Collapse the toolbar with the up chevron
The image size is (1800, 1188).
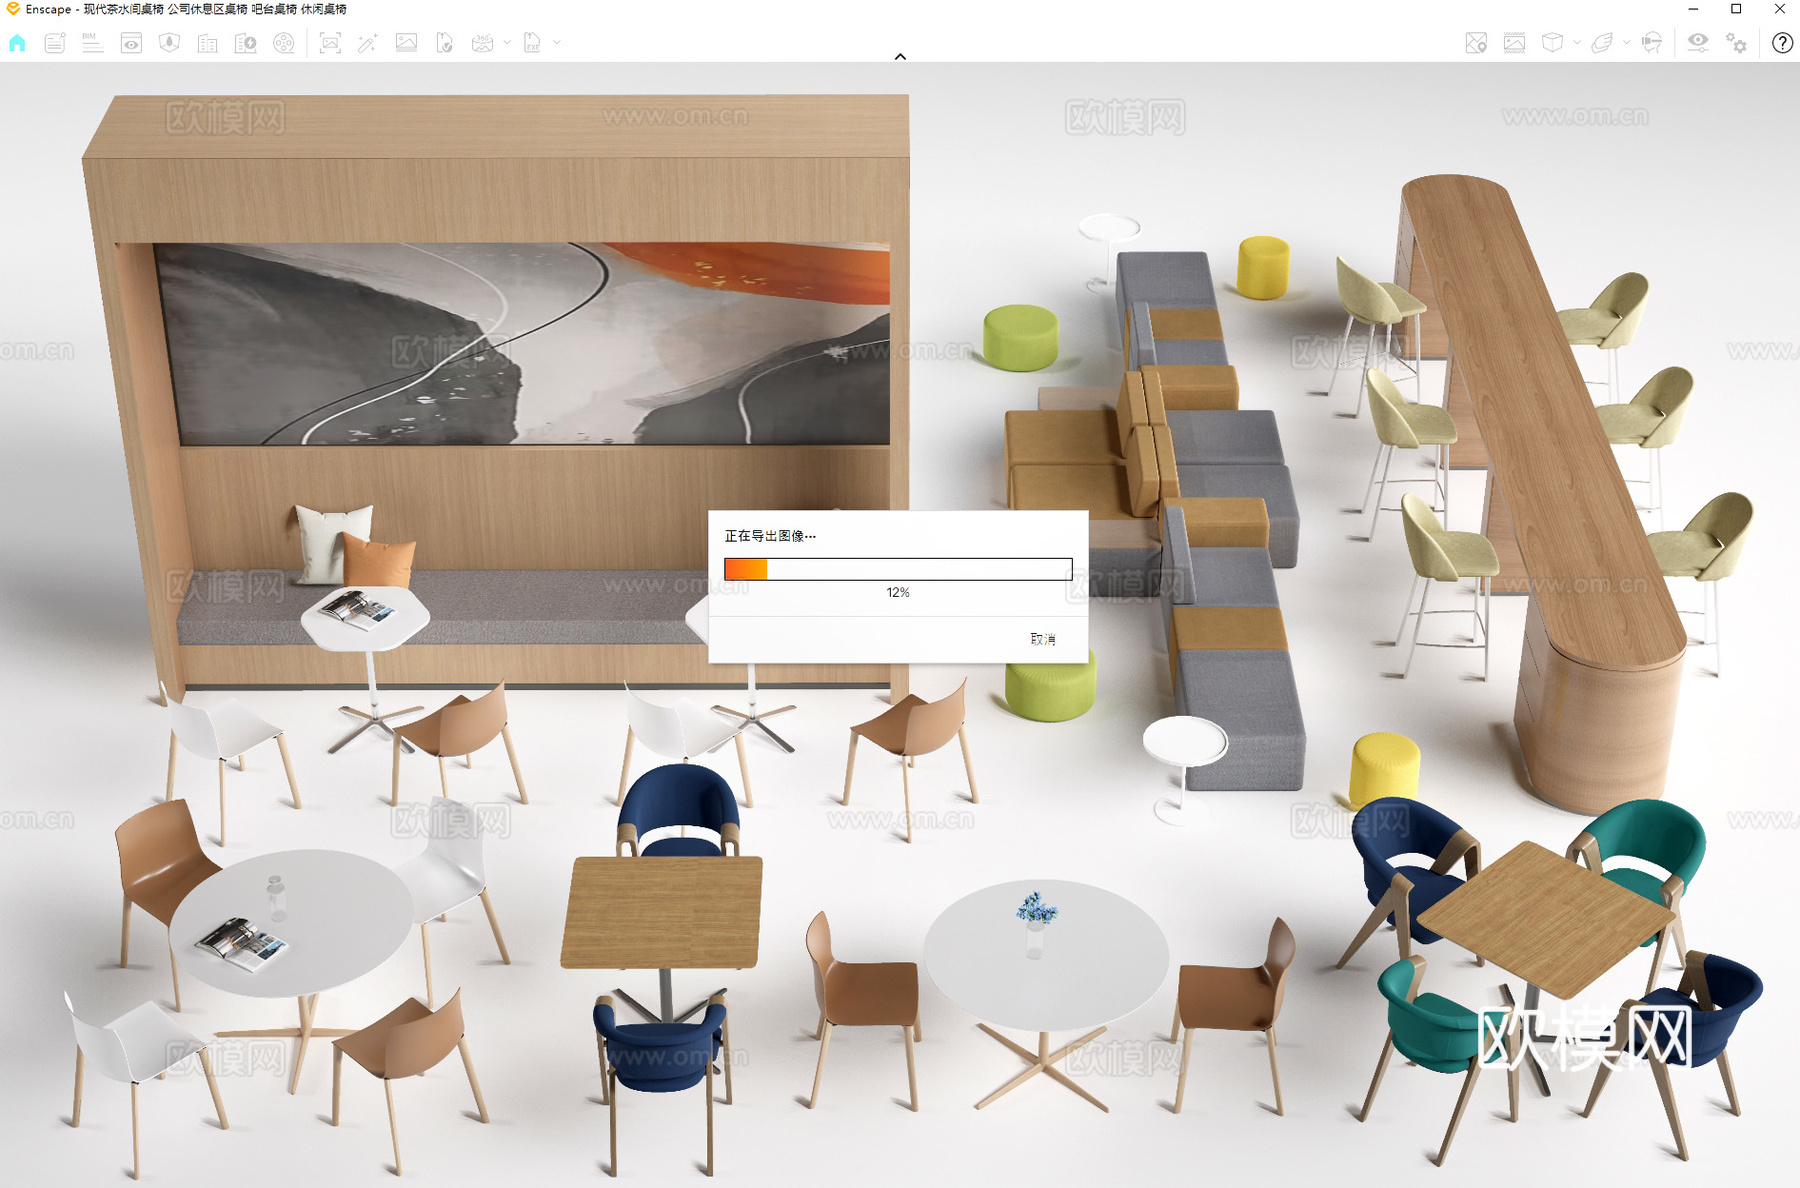click(x=900, y=57)
